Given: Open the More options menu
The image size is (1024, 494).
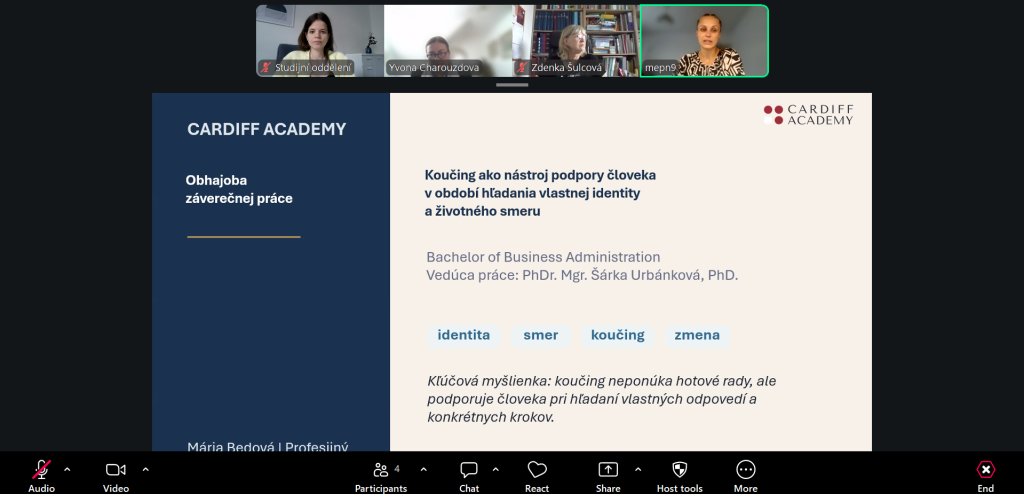Looking at the screenshot, I should coord(745,476).
